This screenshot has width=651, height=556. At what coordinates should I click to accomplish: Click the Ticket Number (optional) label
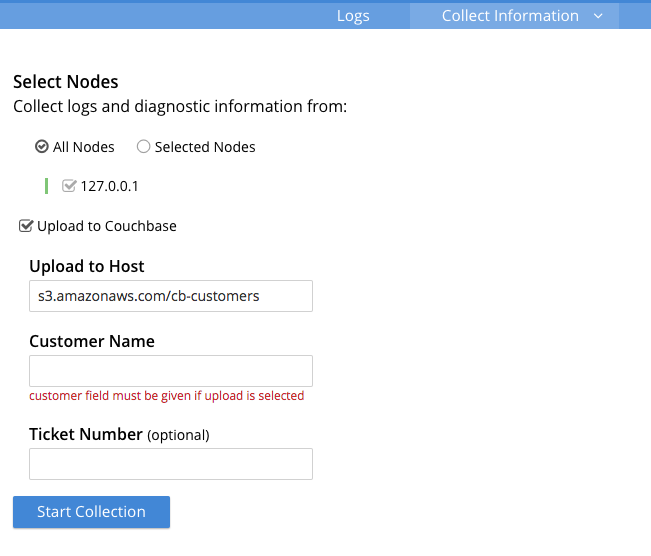pyautogui.click(x=119, y=434)
